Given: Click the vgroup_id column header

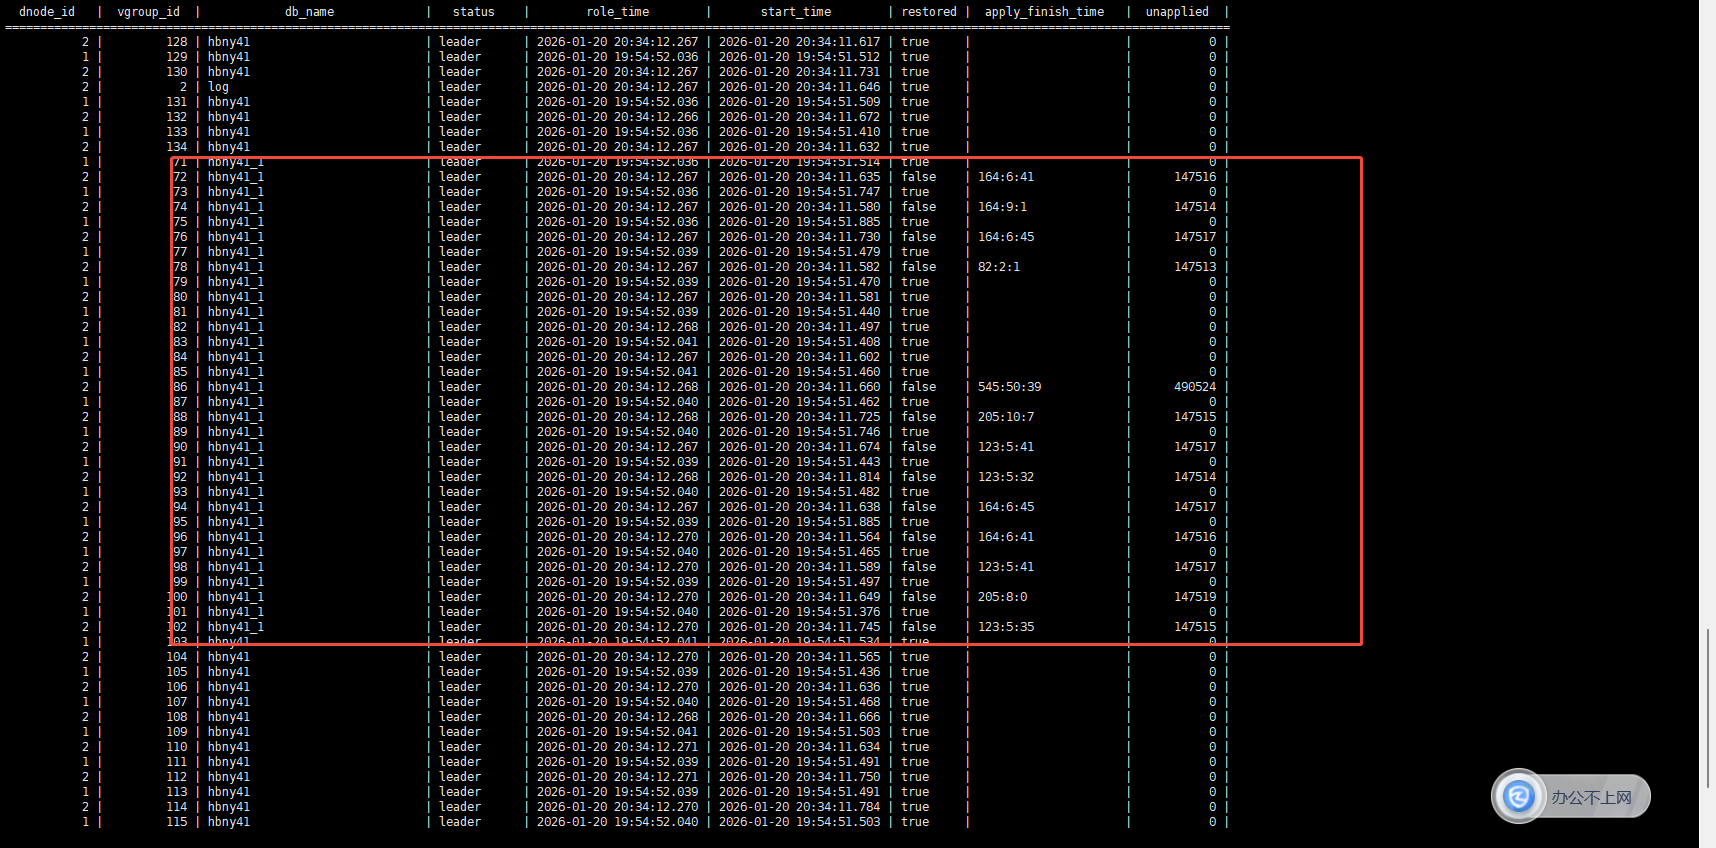Looking at the screenshot, I should pos(148,12).
